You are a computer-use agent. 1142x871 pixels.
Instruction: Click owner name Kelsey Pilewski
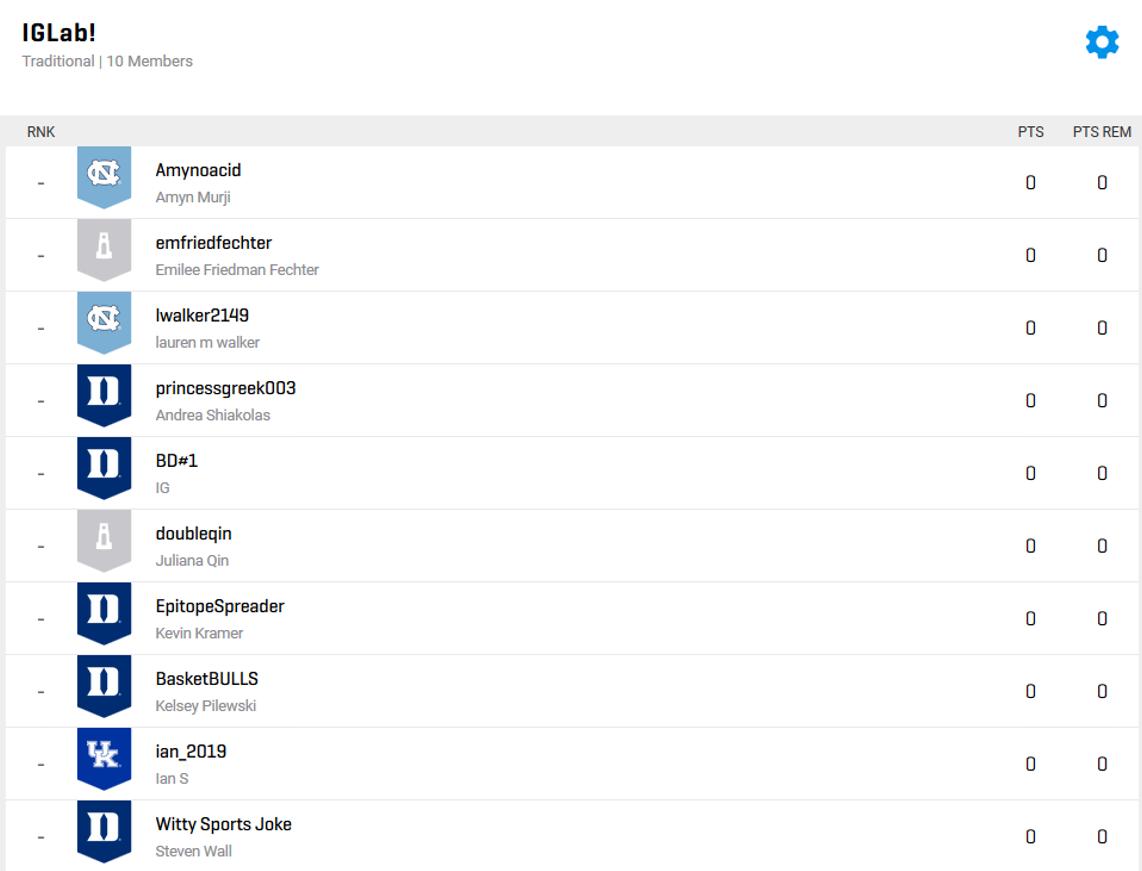(x=206, y=706)
